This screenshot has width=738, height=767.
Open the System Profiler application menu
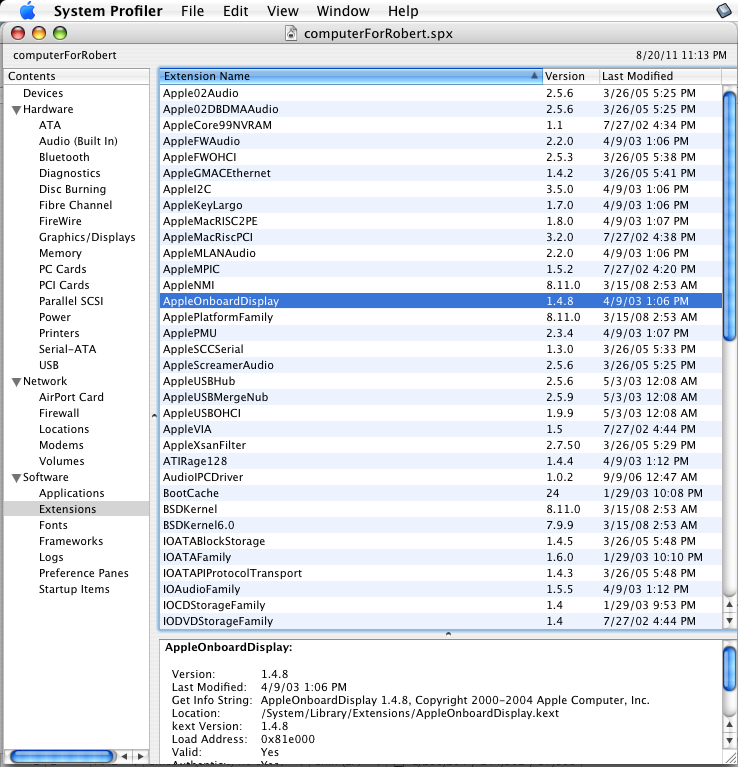point(108,11)
